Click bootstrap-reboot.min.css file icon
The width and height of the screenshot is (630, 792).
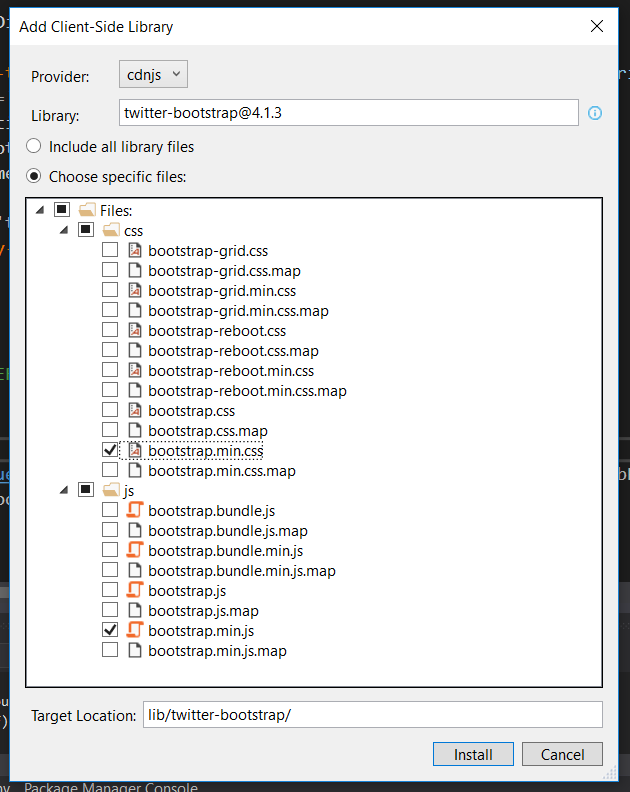[x=134, y=370]
